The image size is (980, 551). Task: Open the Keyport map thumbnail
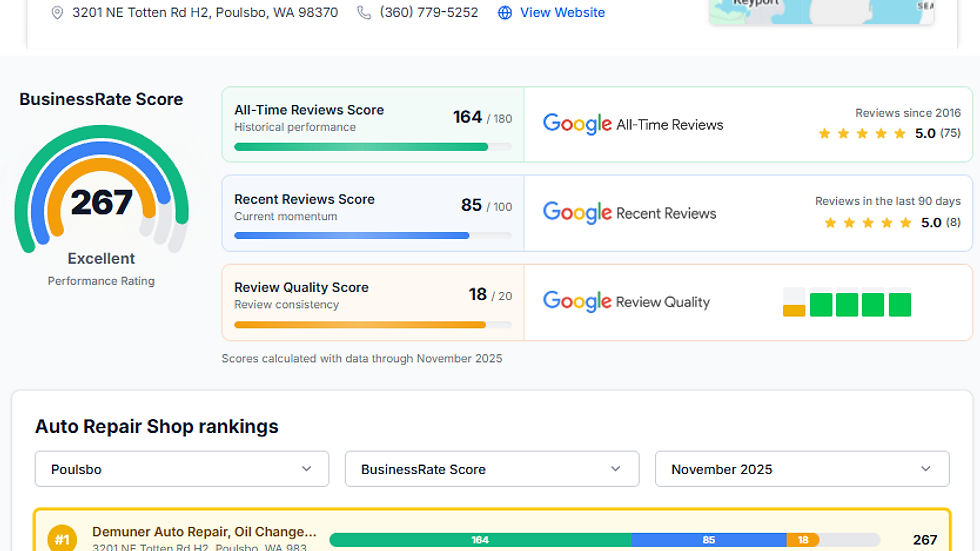[821, 12]
